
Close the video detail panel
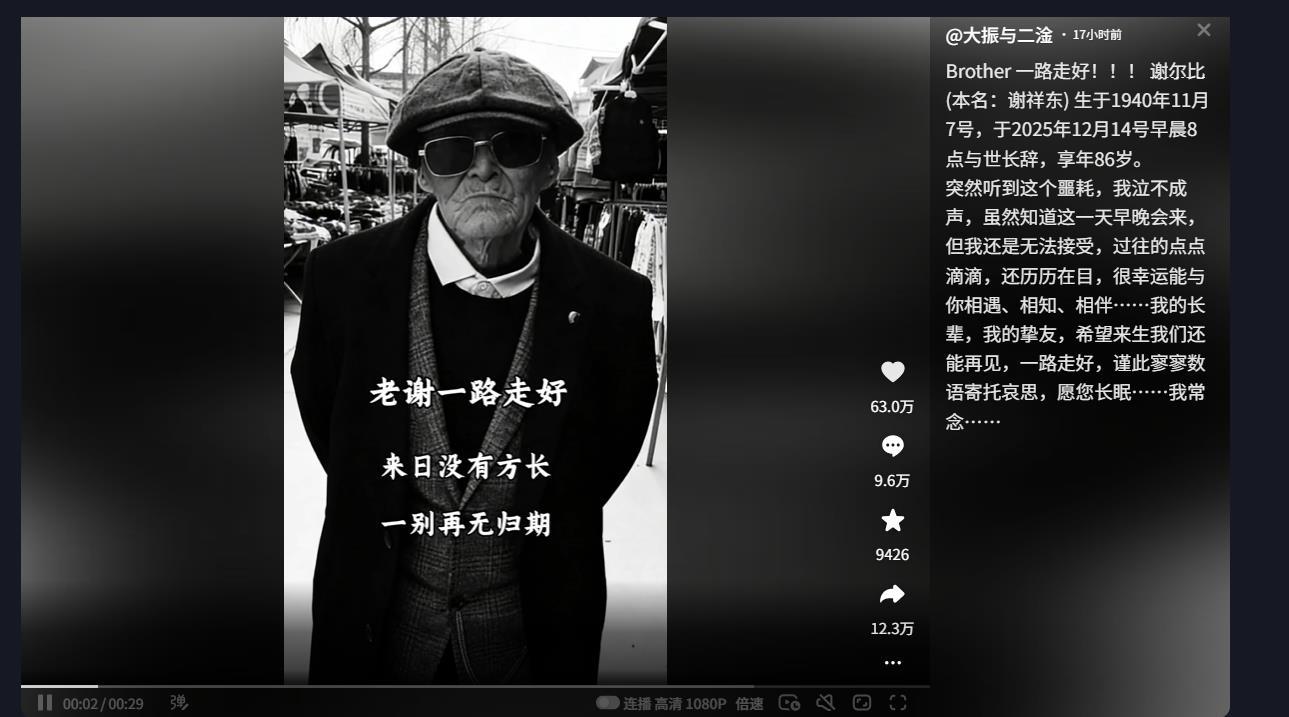point(1204,31)
